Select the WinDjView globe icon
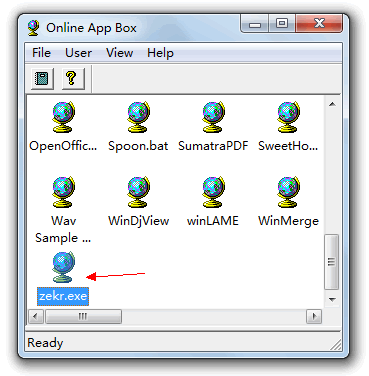Screen dimensions: 369x376 point(138,192)
